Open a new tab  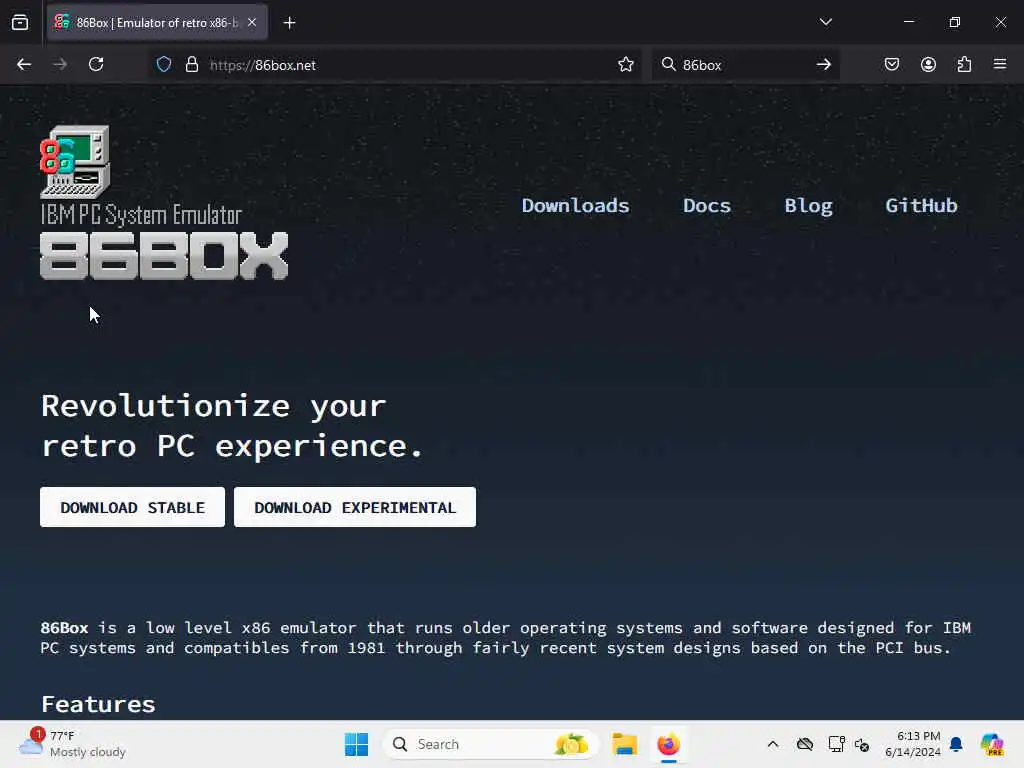(289, 23)
